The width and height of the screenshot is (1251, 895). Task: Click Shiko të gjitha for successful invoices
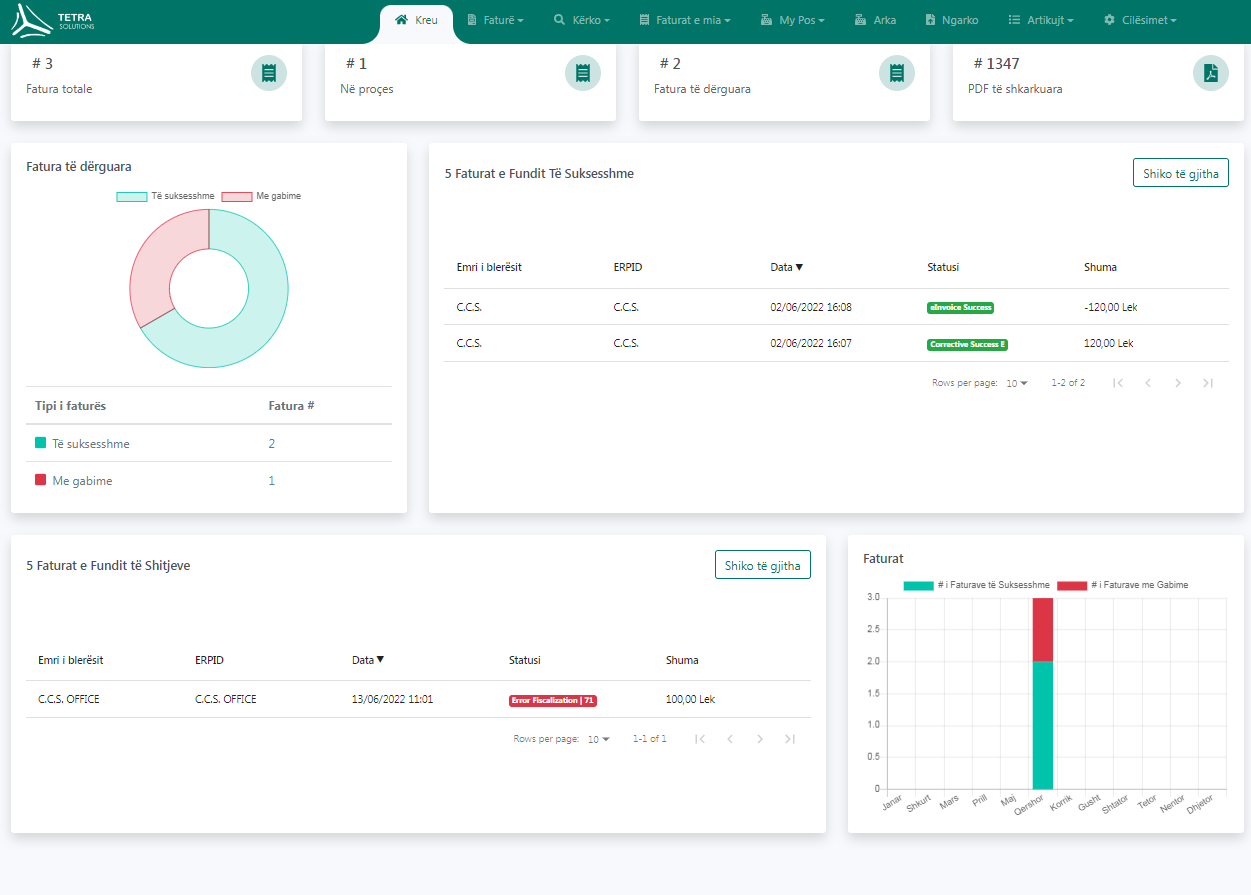coord(1181,173)
